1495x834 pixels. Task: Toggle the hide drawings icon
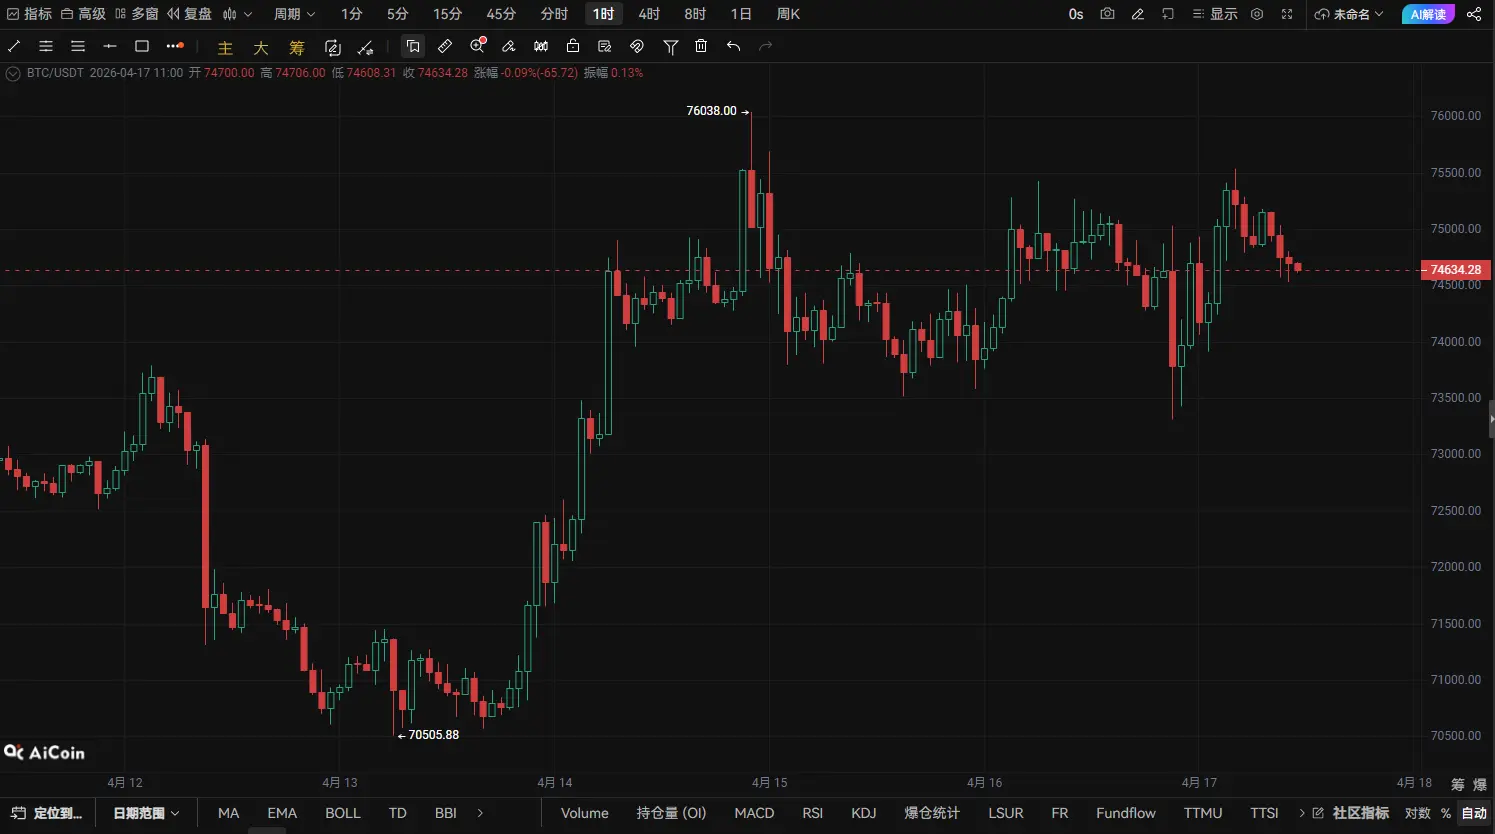click(637, 46)
